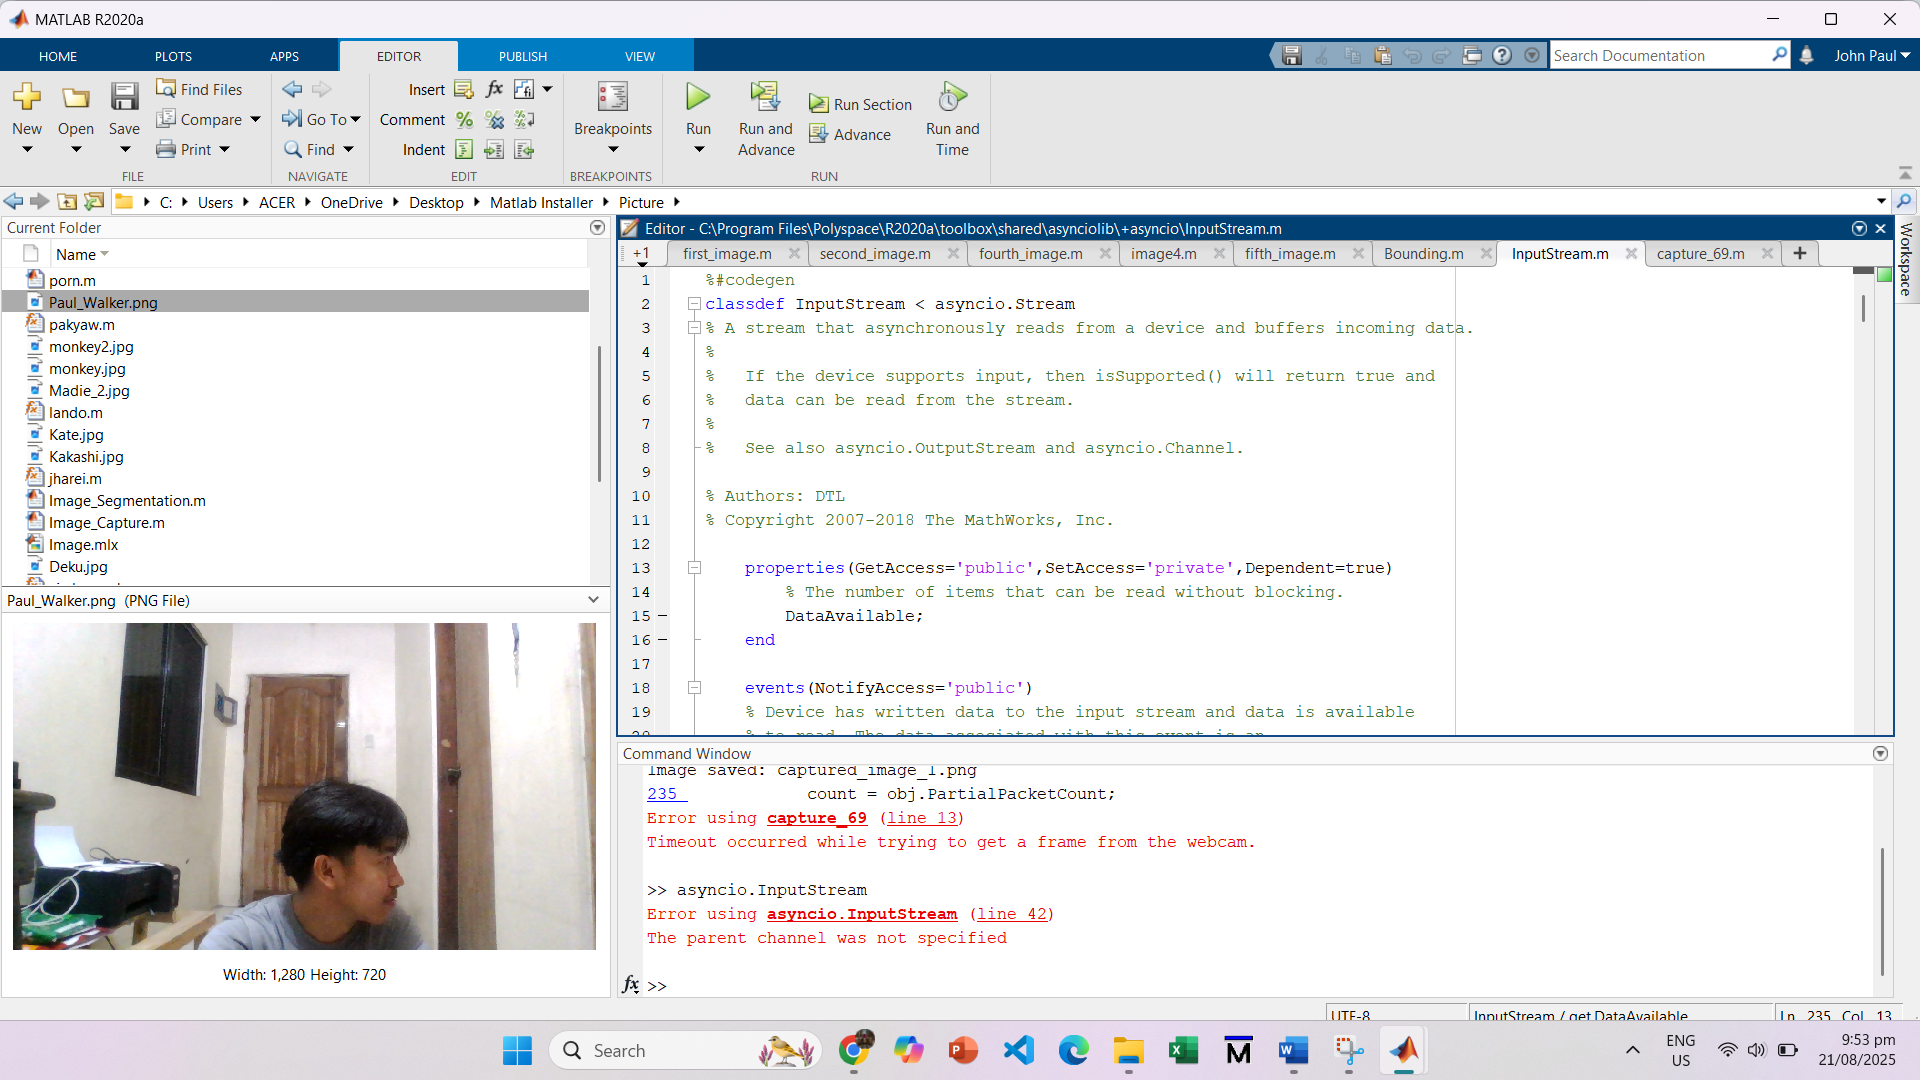Open the capture_69.m editor tab

(1699, 254)
